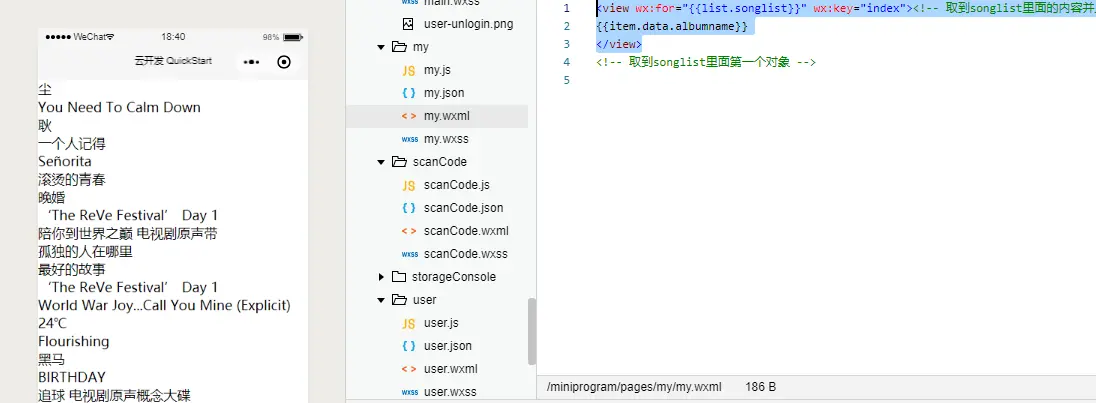Click the 186 B file size
Image resolution: width=1096 pixels, height=403 pixels.
pyautogui.click(x=760, y=387)
